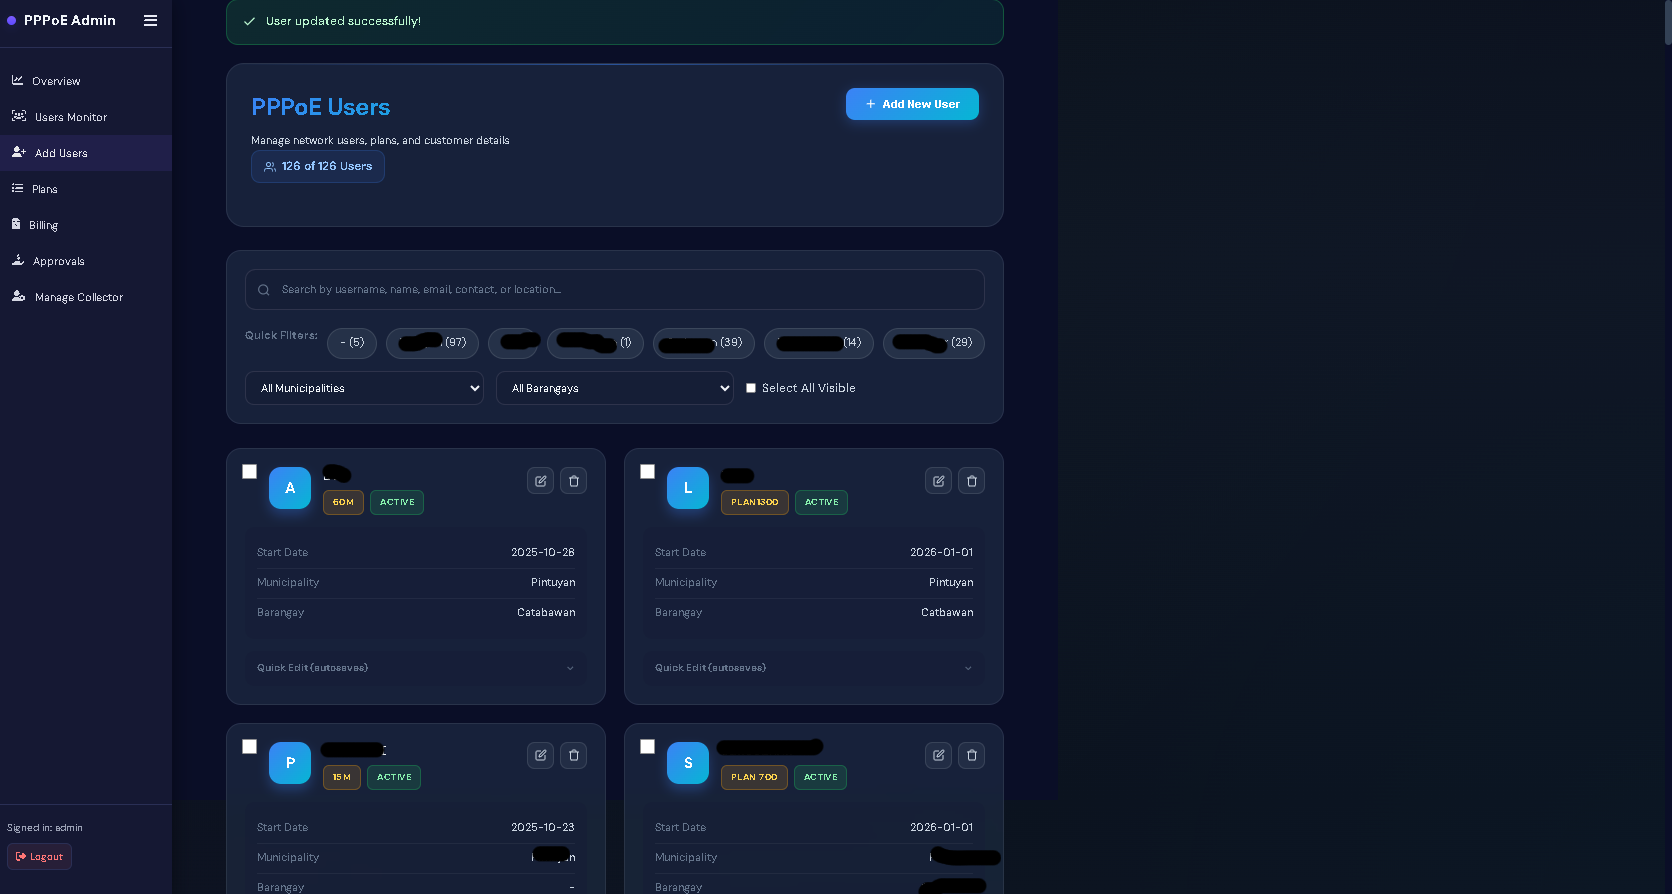Click the trash icon on user S card

click(972, 756)
